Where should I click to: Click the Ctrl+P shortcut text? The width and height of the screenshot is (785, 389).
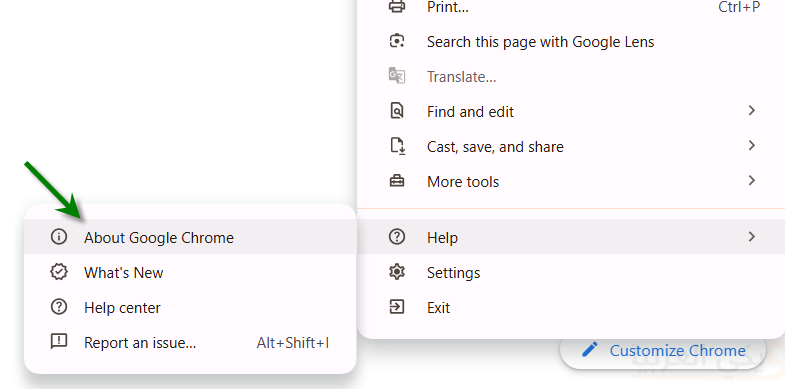(x=739, y=7)
